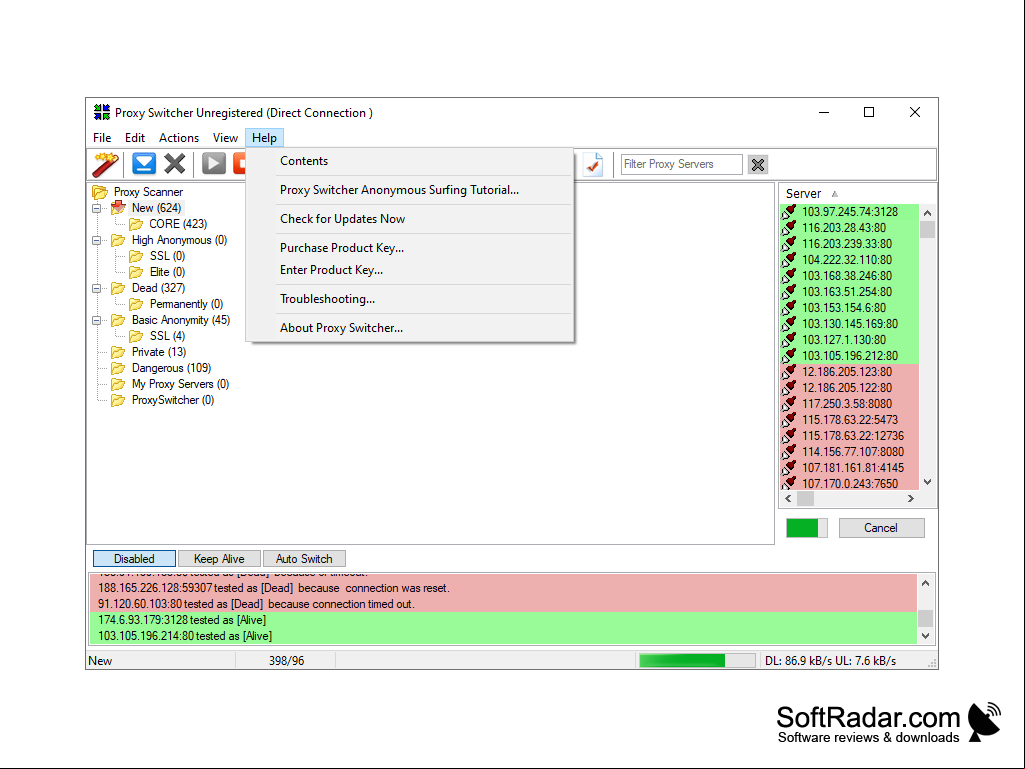Click the plug icon beside 116.203.28.43:80
Viewport: 1025px width, 769px height.
[789, 228]
